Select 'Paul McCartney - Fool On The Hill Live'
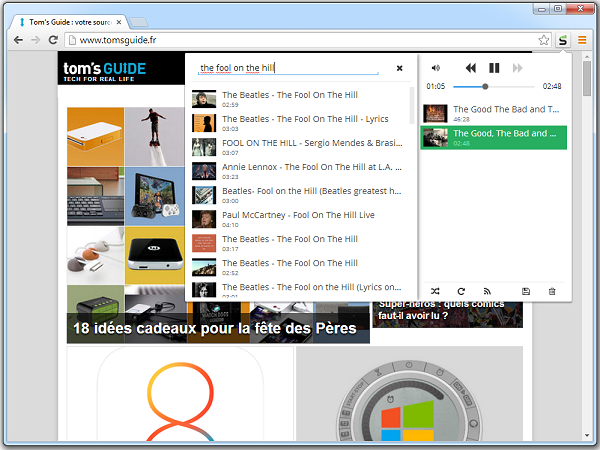This screenshot has height=450, width=600. coord(300,219)
